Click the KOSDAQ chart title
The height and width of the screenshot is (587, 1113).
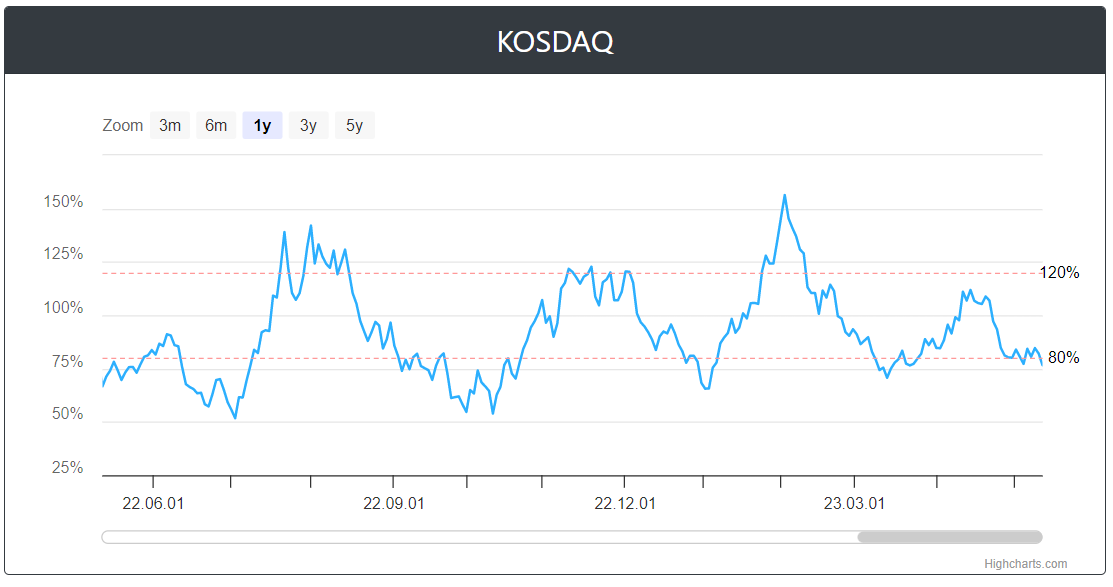pos(555,42)
